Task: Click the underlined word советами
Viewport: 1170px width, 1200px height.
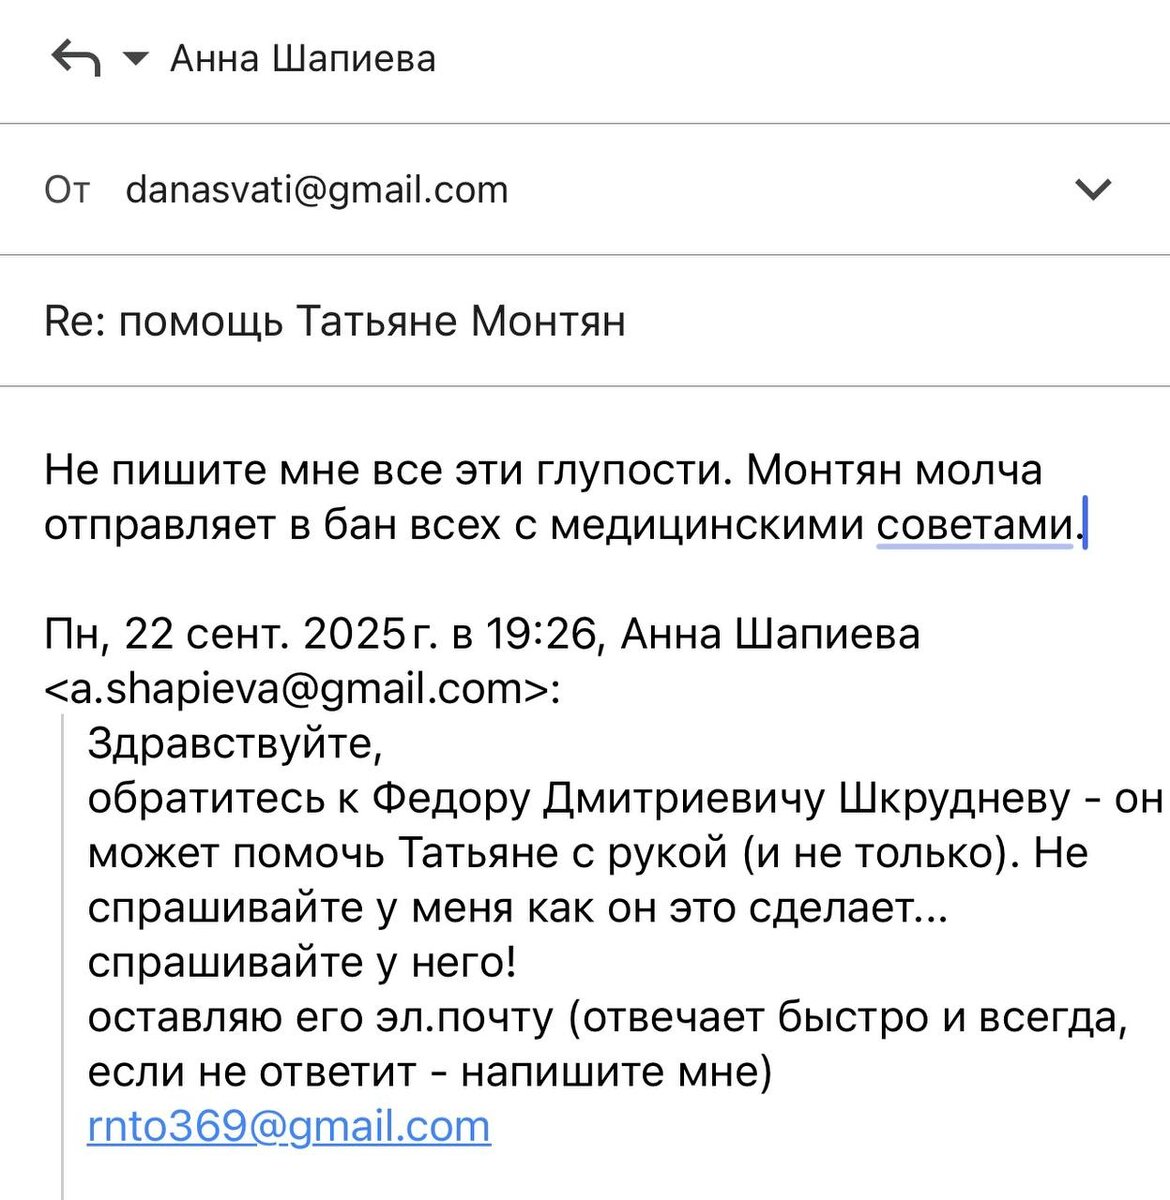Action: coord(974,524)
